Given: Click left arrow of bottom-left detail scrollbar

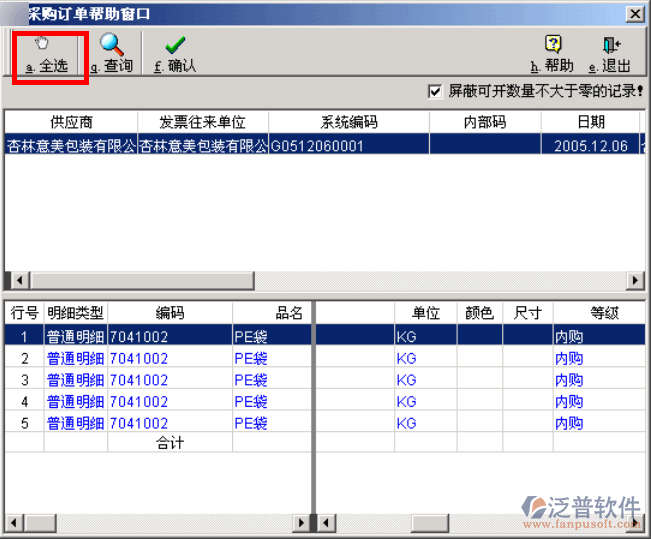Looking at the screenshot, I should pyautogui.click(x=13, y=524).
